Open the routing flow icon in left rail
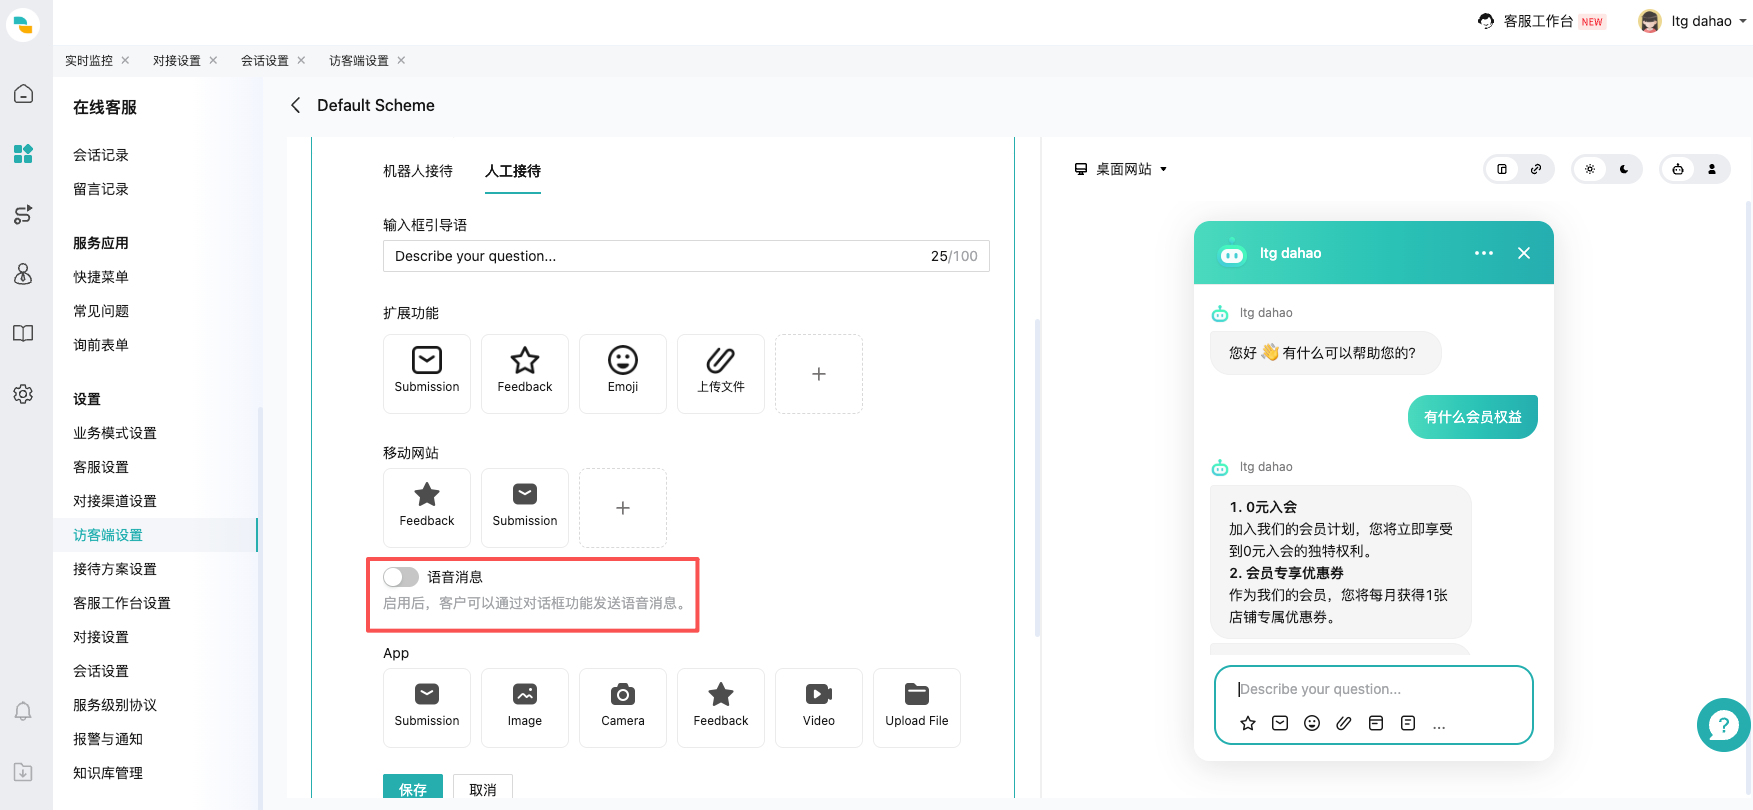This screenshot has height=810, width=1753. point(23,214)
